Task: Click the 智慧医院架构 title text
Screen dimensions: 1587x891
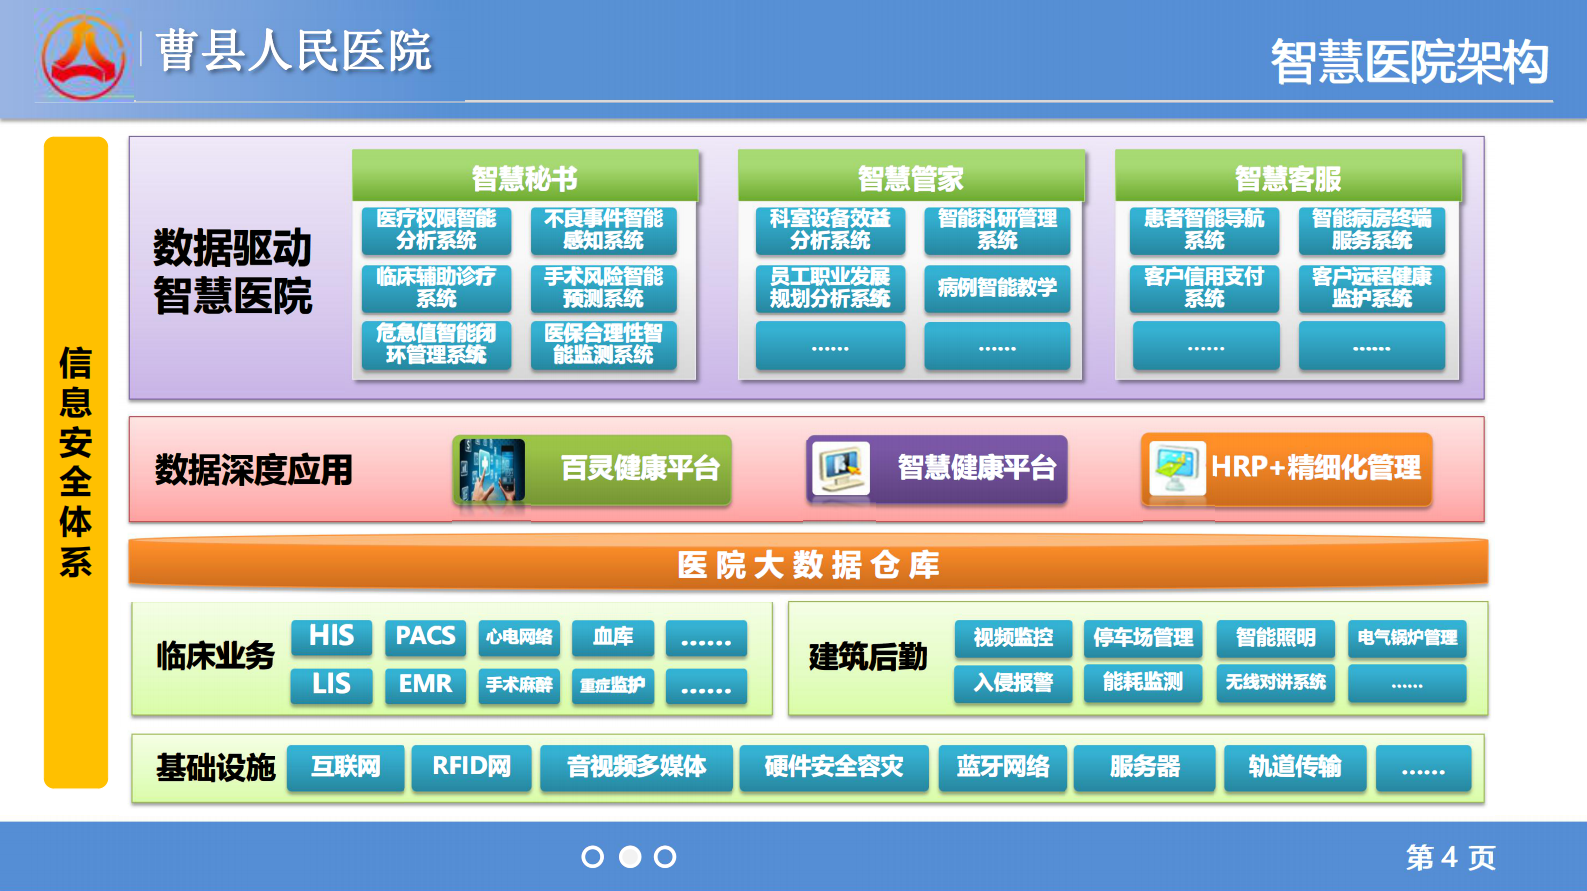Action: (1410, 62)
